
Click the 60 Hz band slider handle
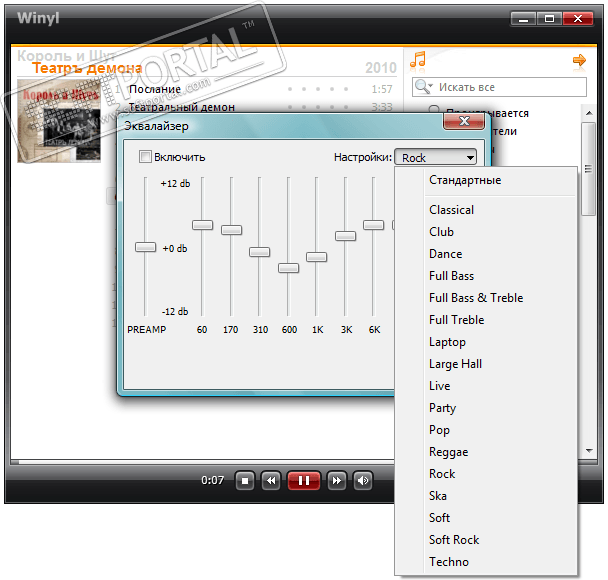pyautogui.click(x=202, y=225)
